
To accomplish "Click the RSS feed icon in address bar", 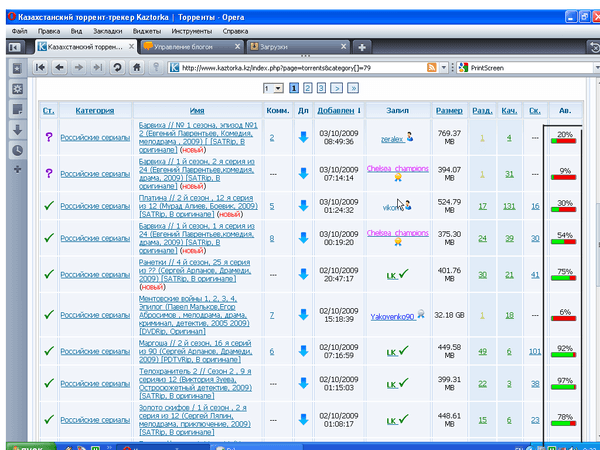I will pos(432,68).
